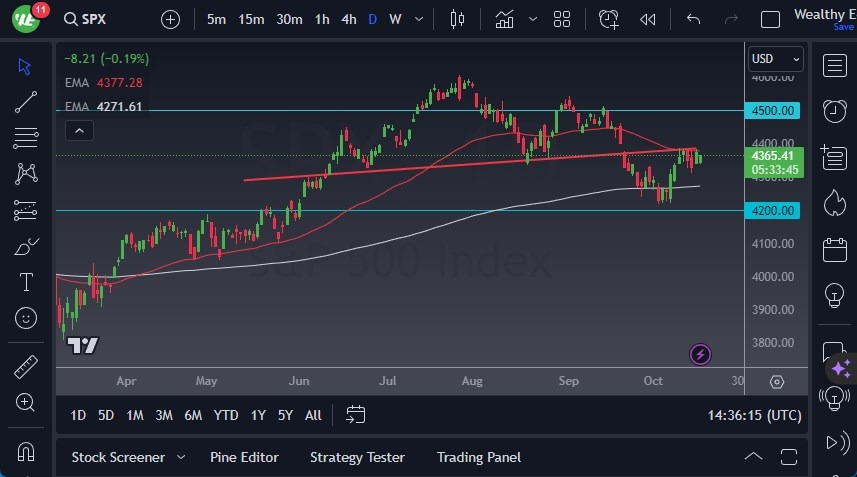The height and width of the screenshot is (477, 857).
Task: Switch to the Pine Editor tab
Action: coord(244,457)
